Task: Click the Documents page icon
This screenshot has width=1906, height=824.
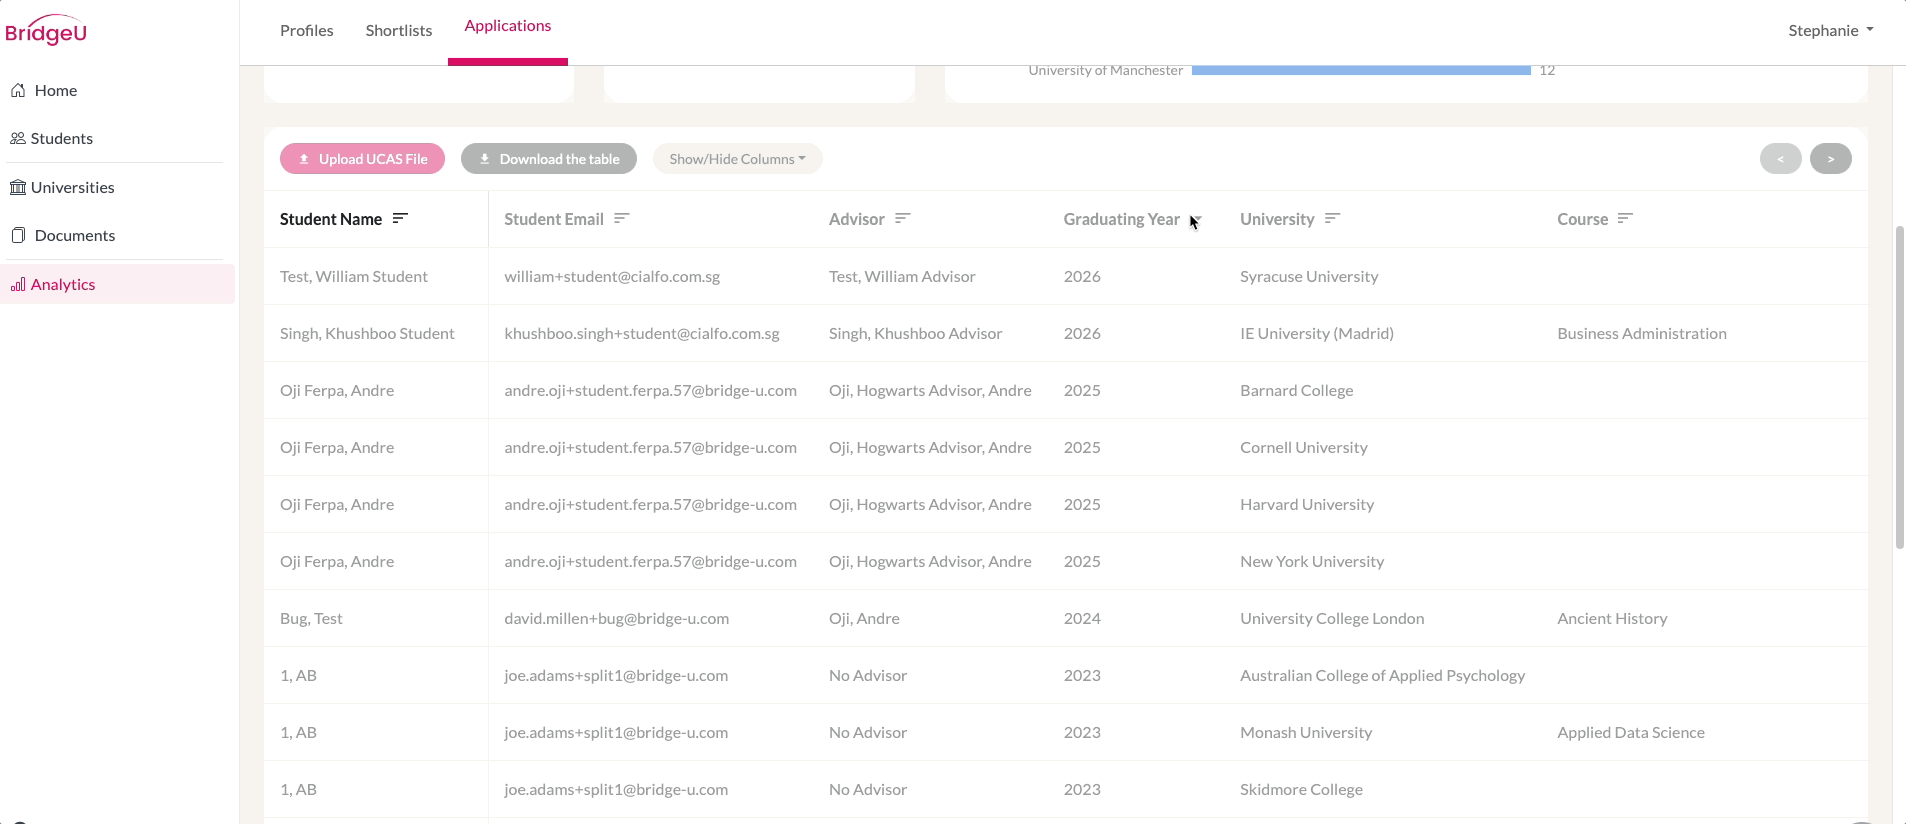Action: point(18,235)
